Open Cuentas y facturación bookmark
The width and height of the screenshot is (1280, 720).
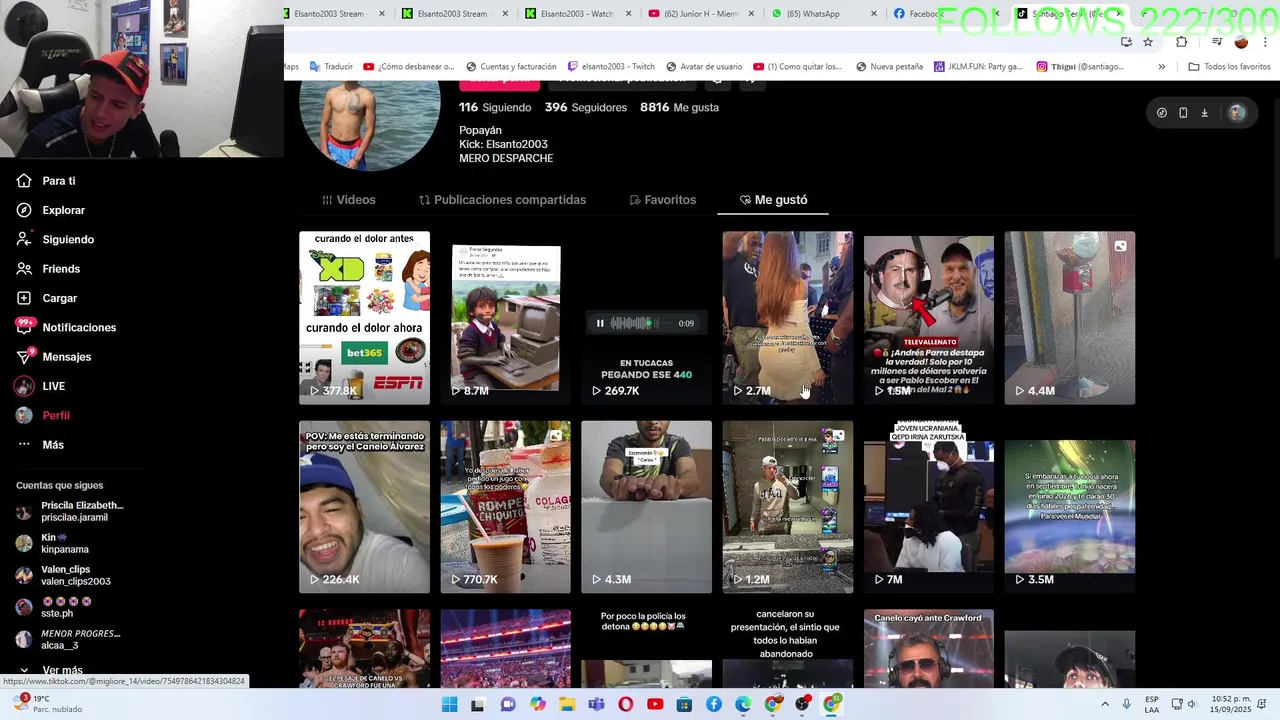click(x=510, y=67)
